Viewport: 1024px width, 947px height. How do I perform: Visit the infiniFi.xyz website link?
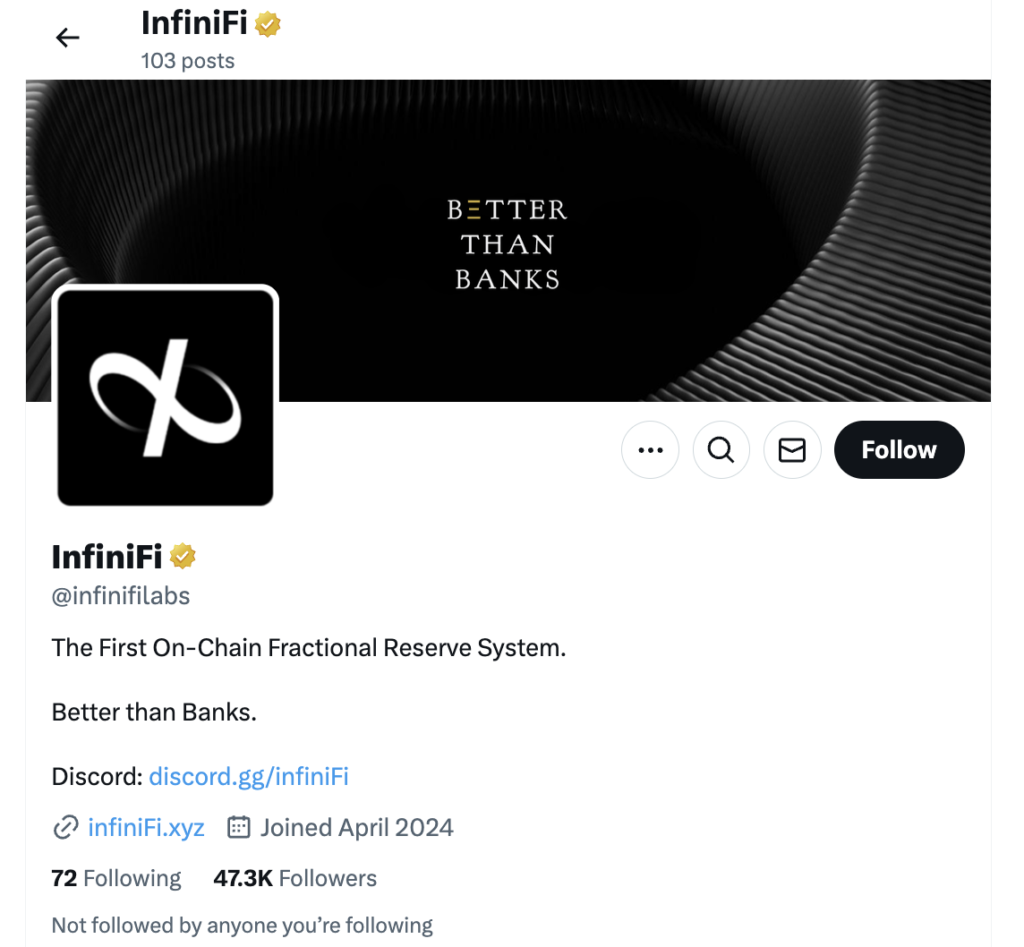click(146, 827)
